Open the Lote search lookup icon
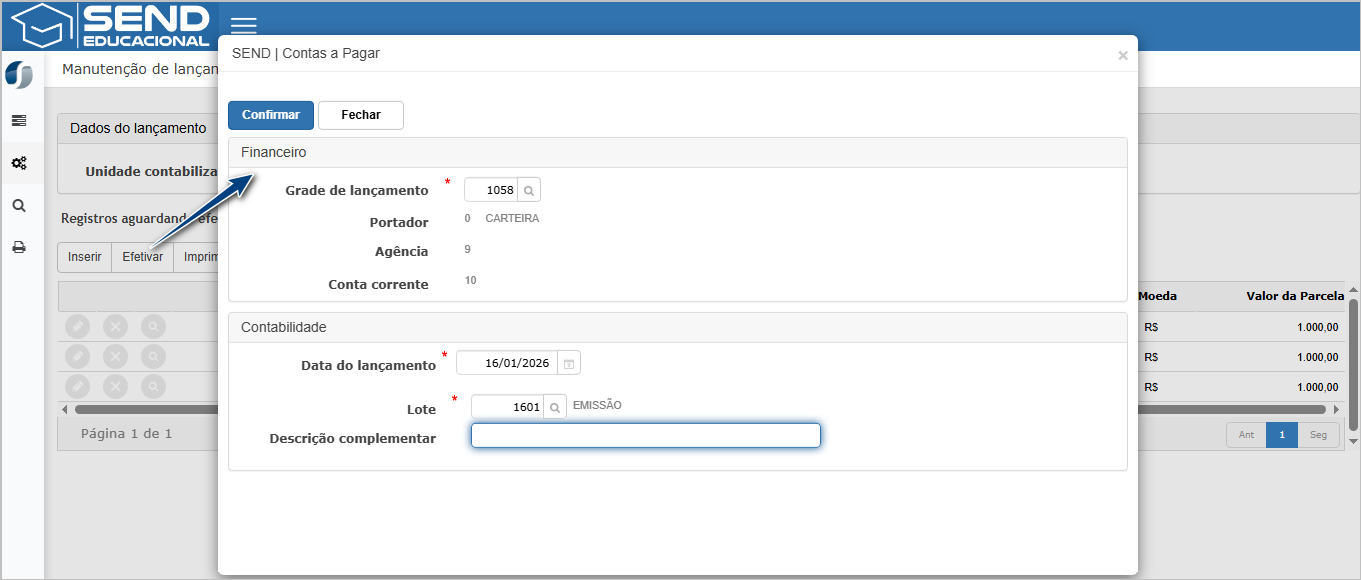1361x580 pixels. 555,407
